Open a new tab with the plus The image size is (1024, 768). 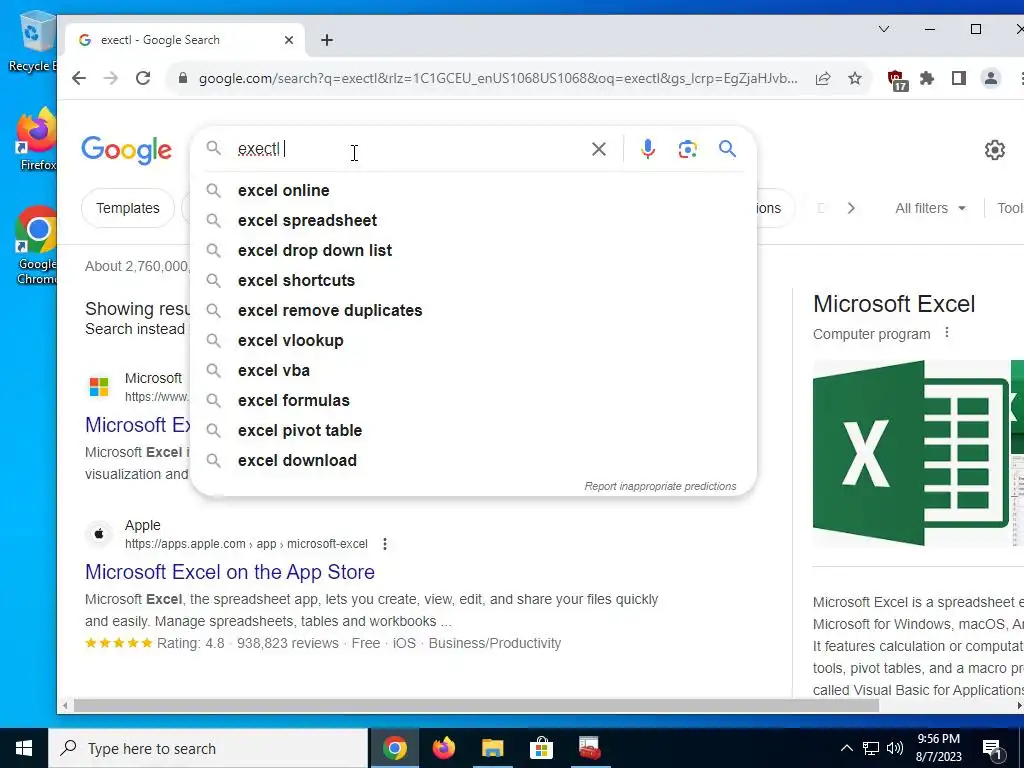click(x=327, y=40)
